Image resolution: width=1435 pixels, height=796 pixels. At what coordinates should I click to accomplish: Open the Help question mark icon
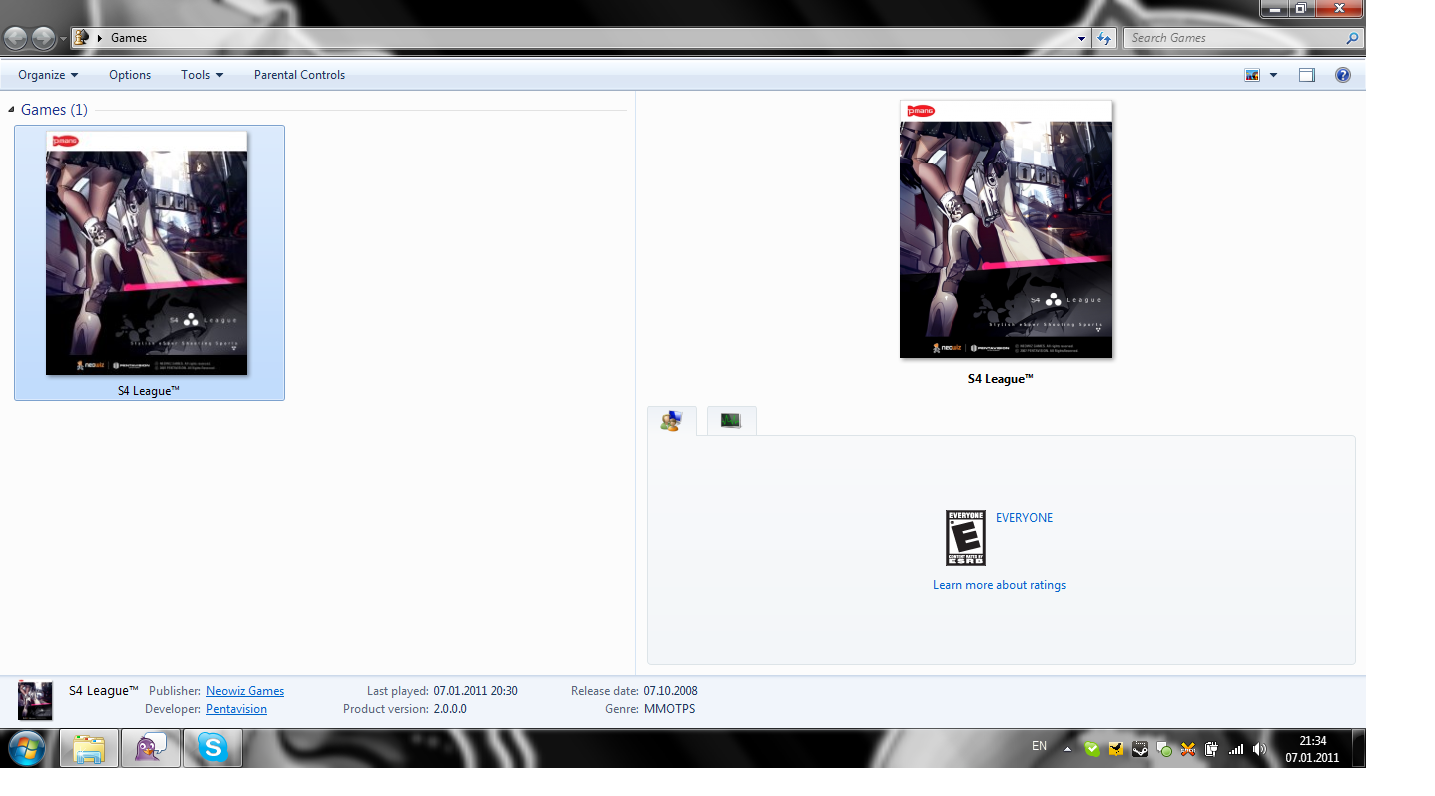click(x=1343, y=75)
